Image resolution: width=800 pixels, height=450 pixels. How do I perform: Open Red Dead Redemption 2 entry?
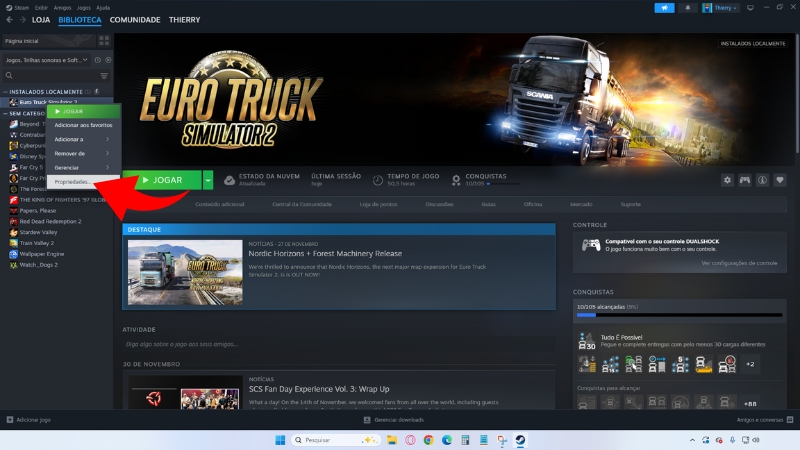50,221
